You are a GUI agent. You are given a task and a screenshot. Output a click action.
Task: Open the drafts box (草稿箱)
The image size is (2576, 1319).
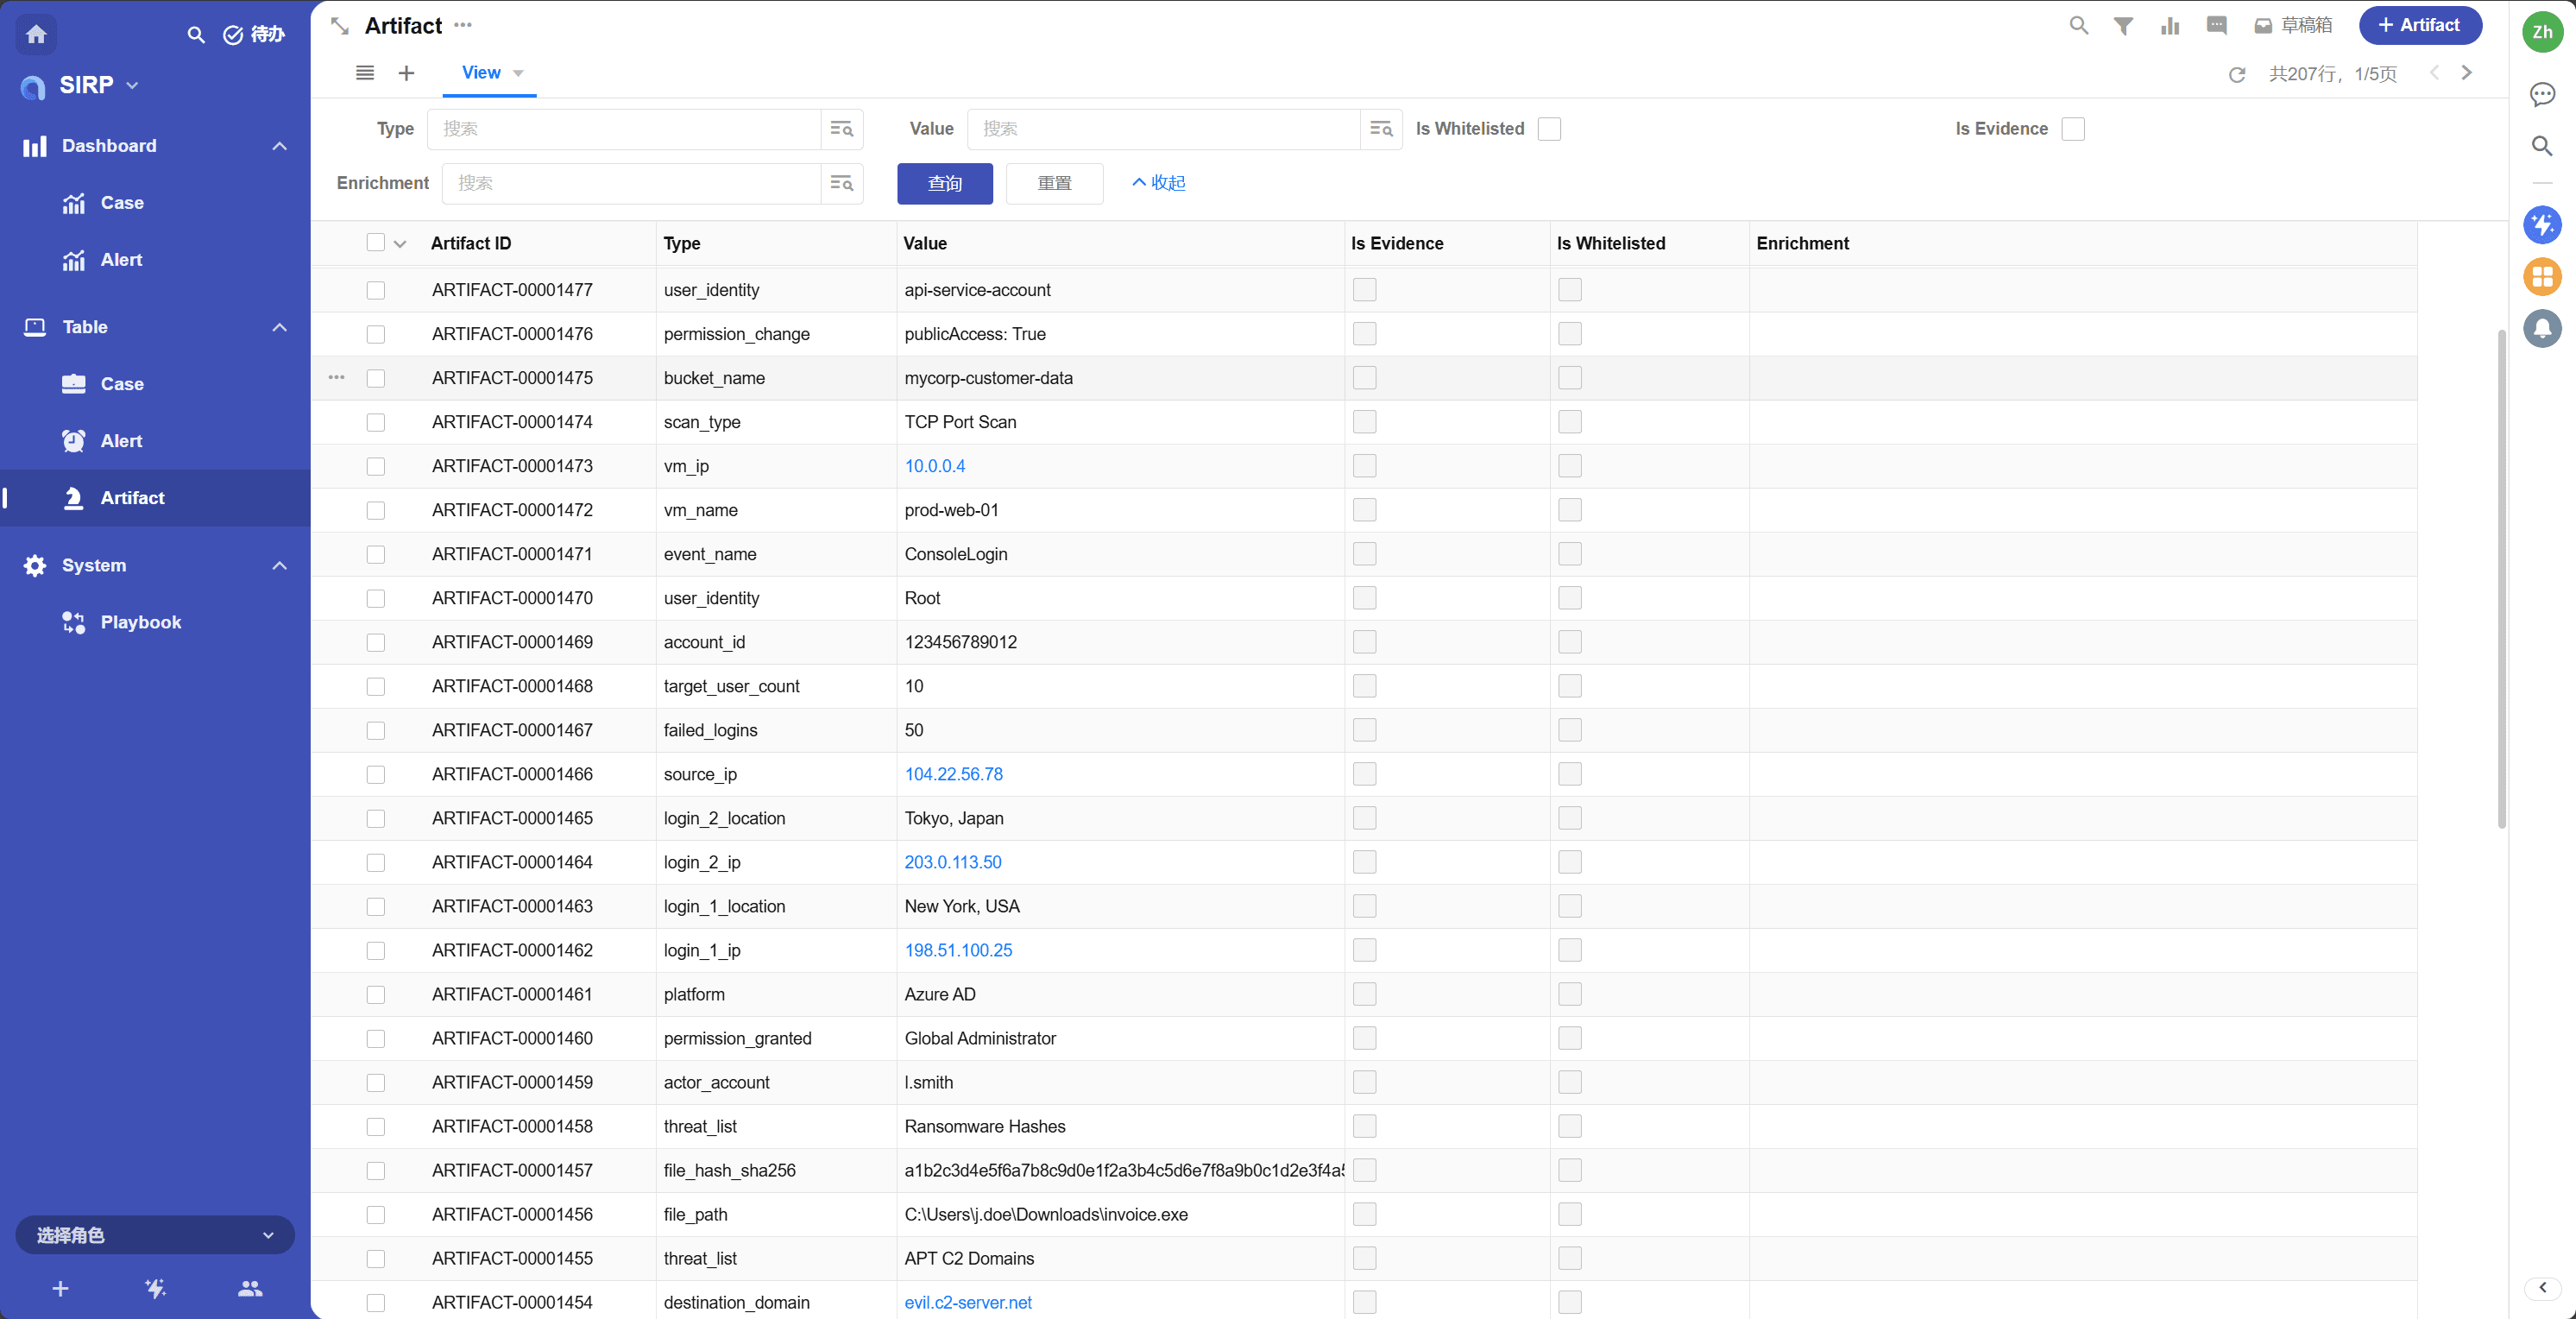coord(2294,26)
